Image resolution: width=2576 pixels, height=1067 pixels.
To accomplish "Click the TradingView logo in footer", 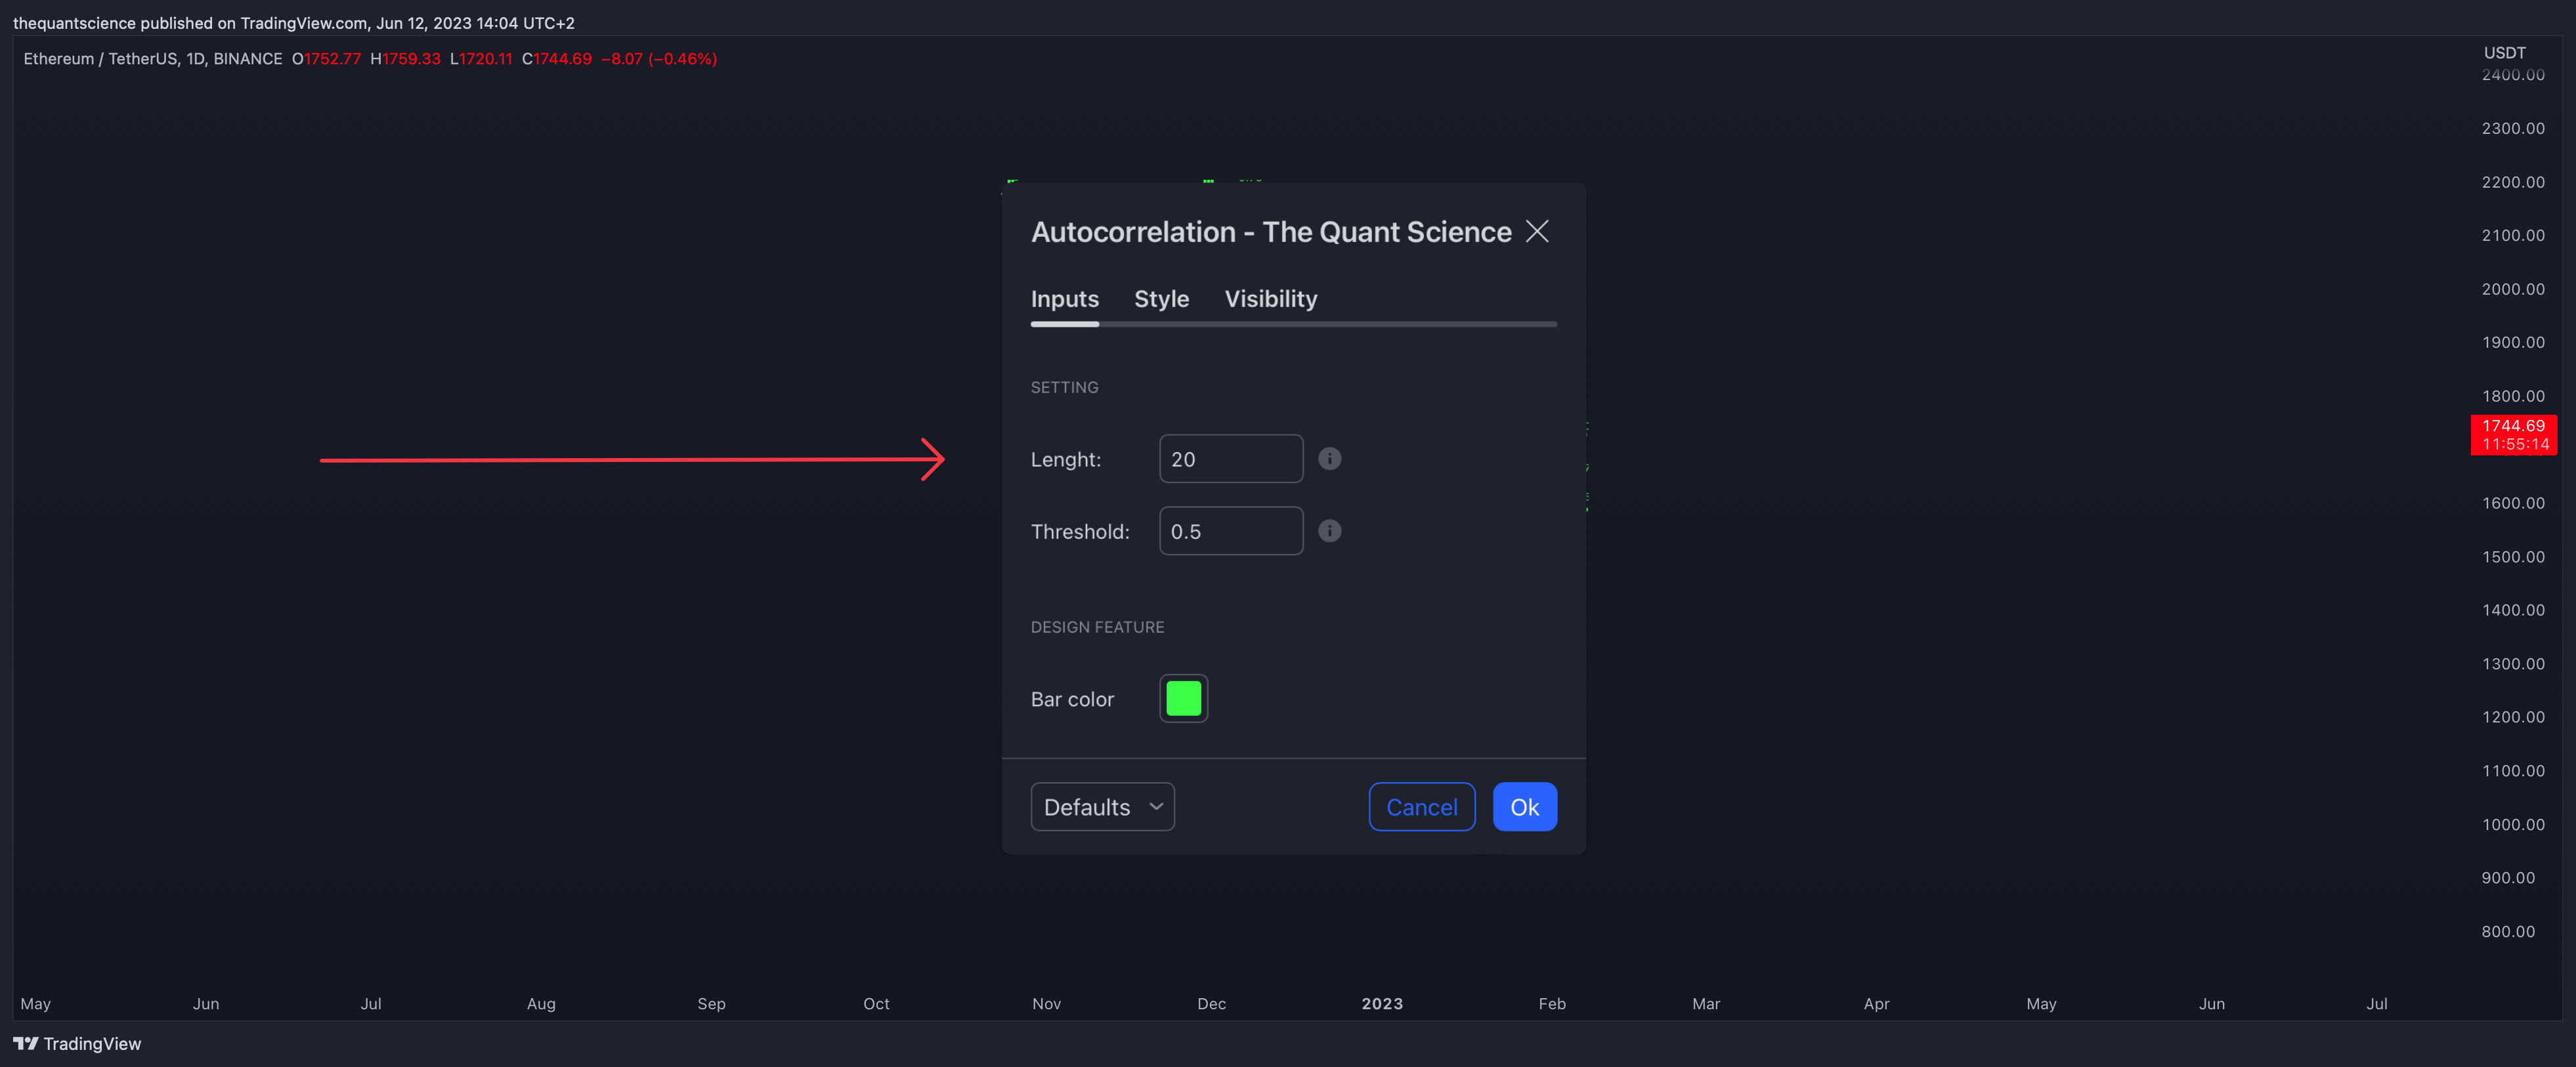I will click(x=77, y=1043).
